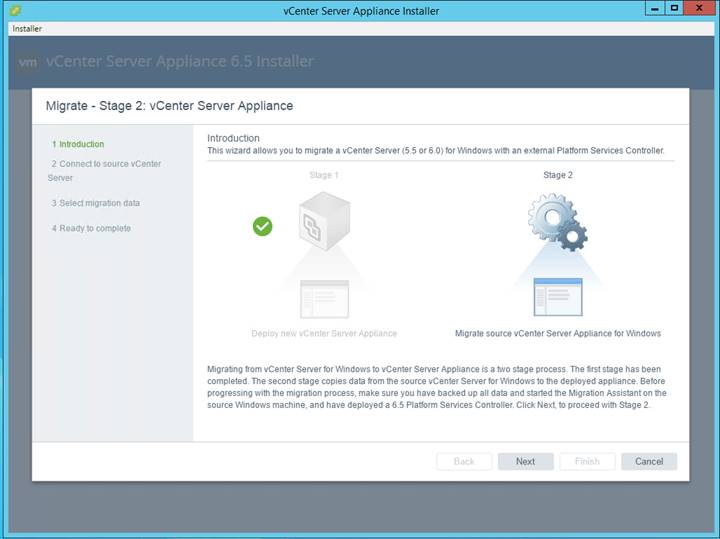The image size is (720, 539).
Task: Click the vm logo in header
Action: 28,62
